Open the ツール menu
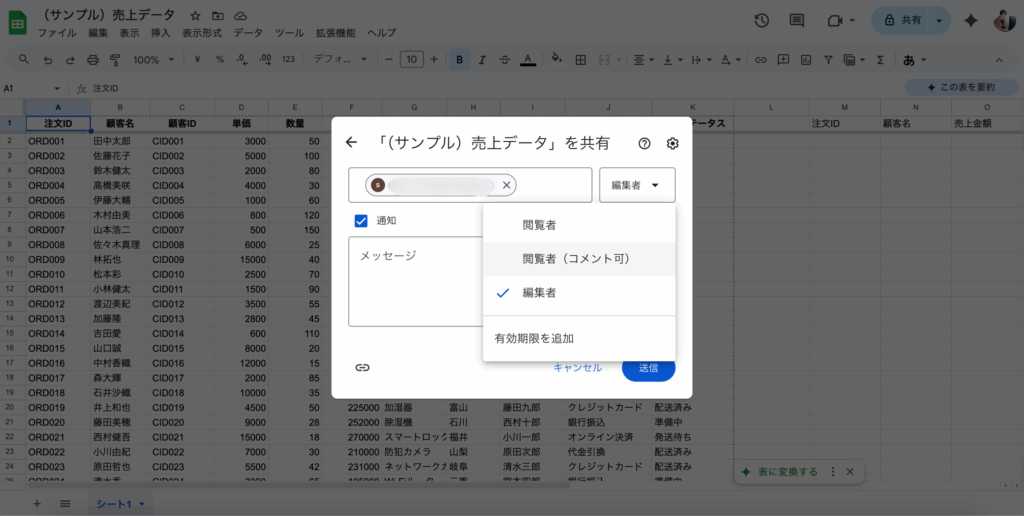This screenshot has height=516, width=1024. (x=289, y=33)
